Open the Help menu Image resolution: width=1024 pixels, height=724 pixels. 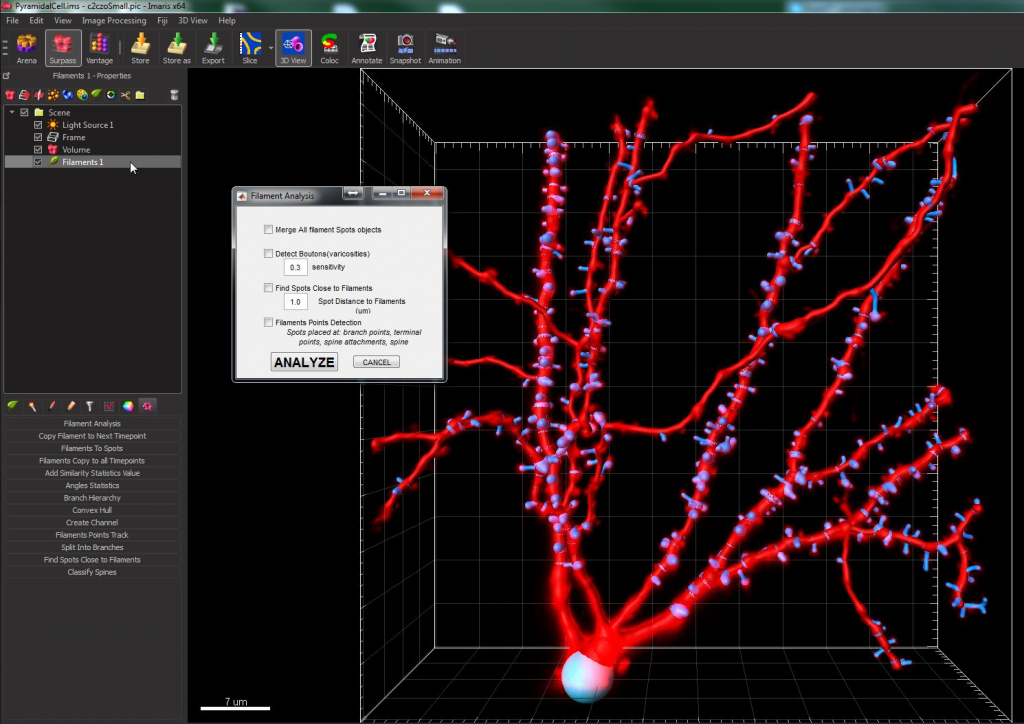coord(227,20)
